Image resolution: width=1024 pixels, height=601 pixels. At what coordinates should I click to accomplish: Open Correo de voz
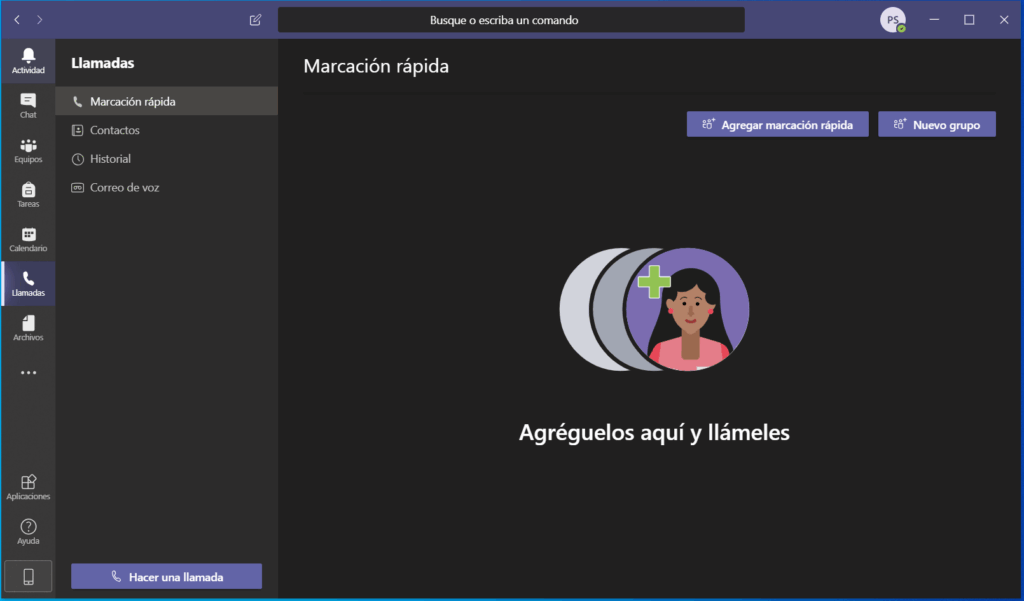tap(124, 187)
